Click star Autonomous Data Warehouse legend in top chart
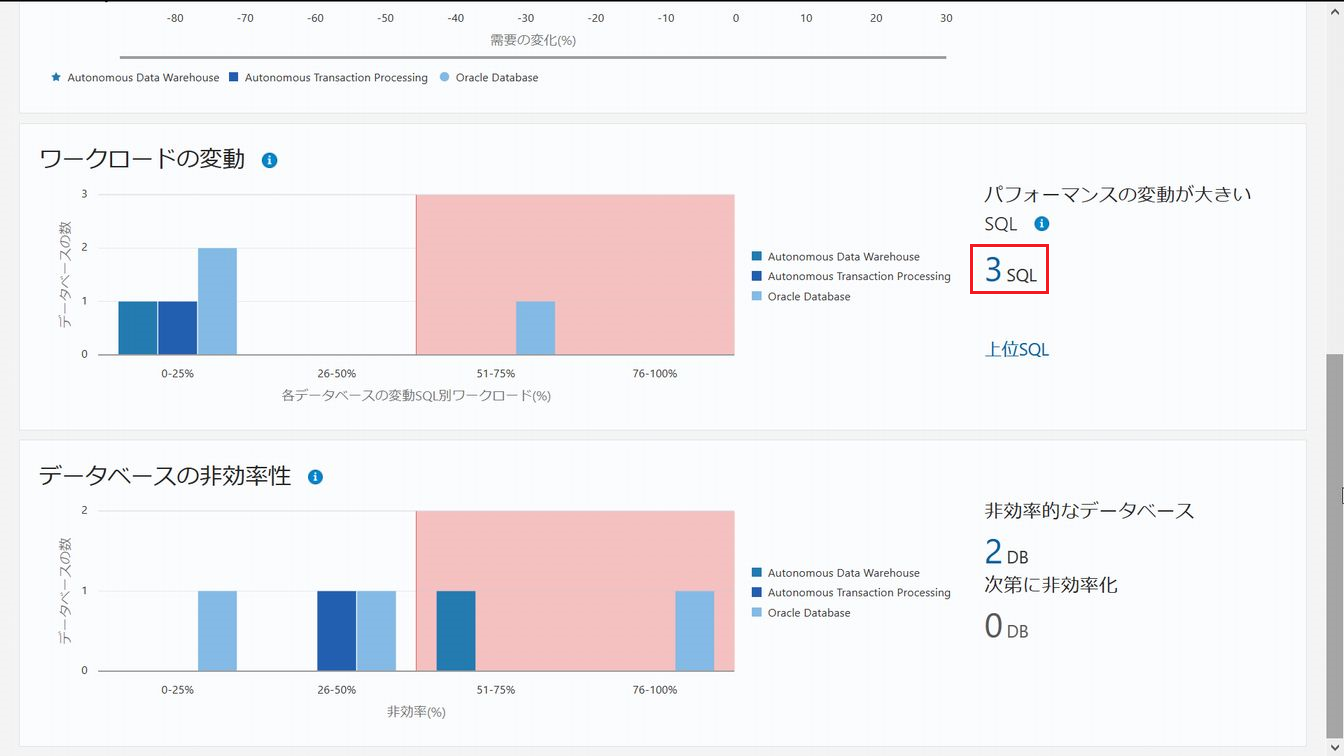1344x756 pixels. 135,77
